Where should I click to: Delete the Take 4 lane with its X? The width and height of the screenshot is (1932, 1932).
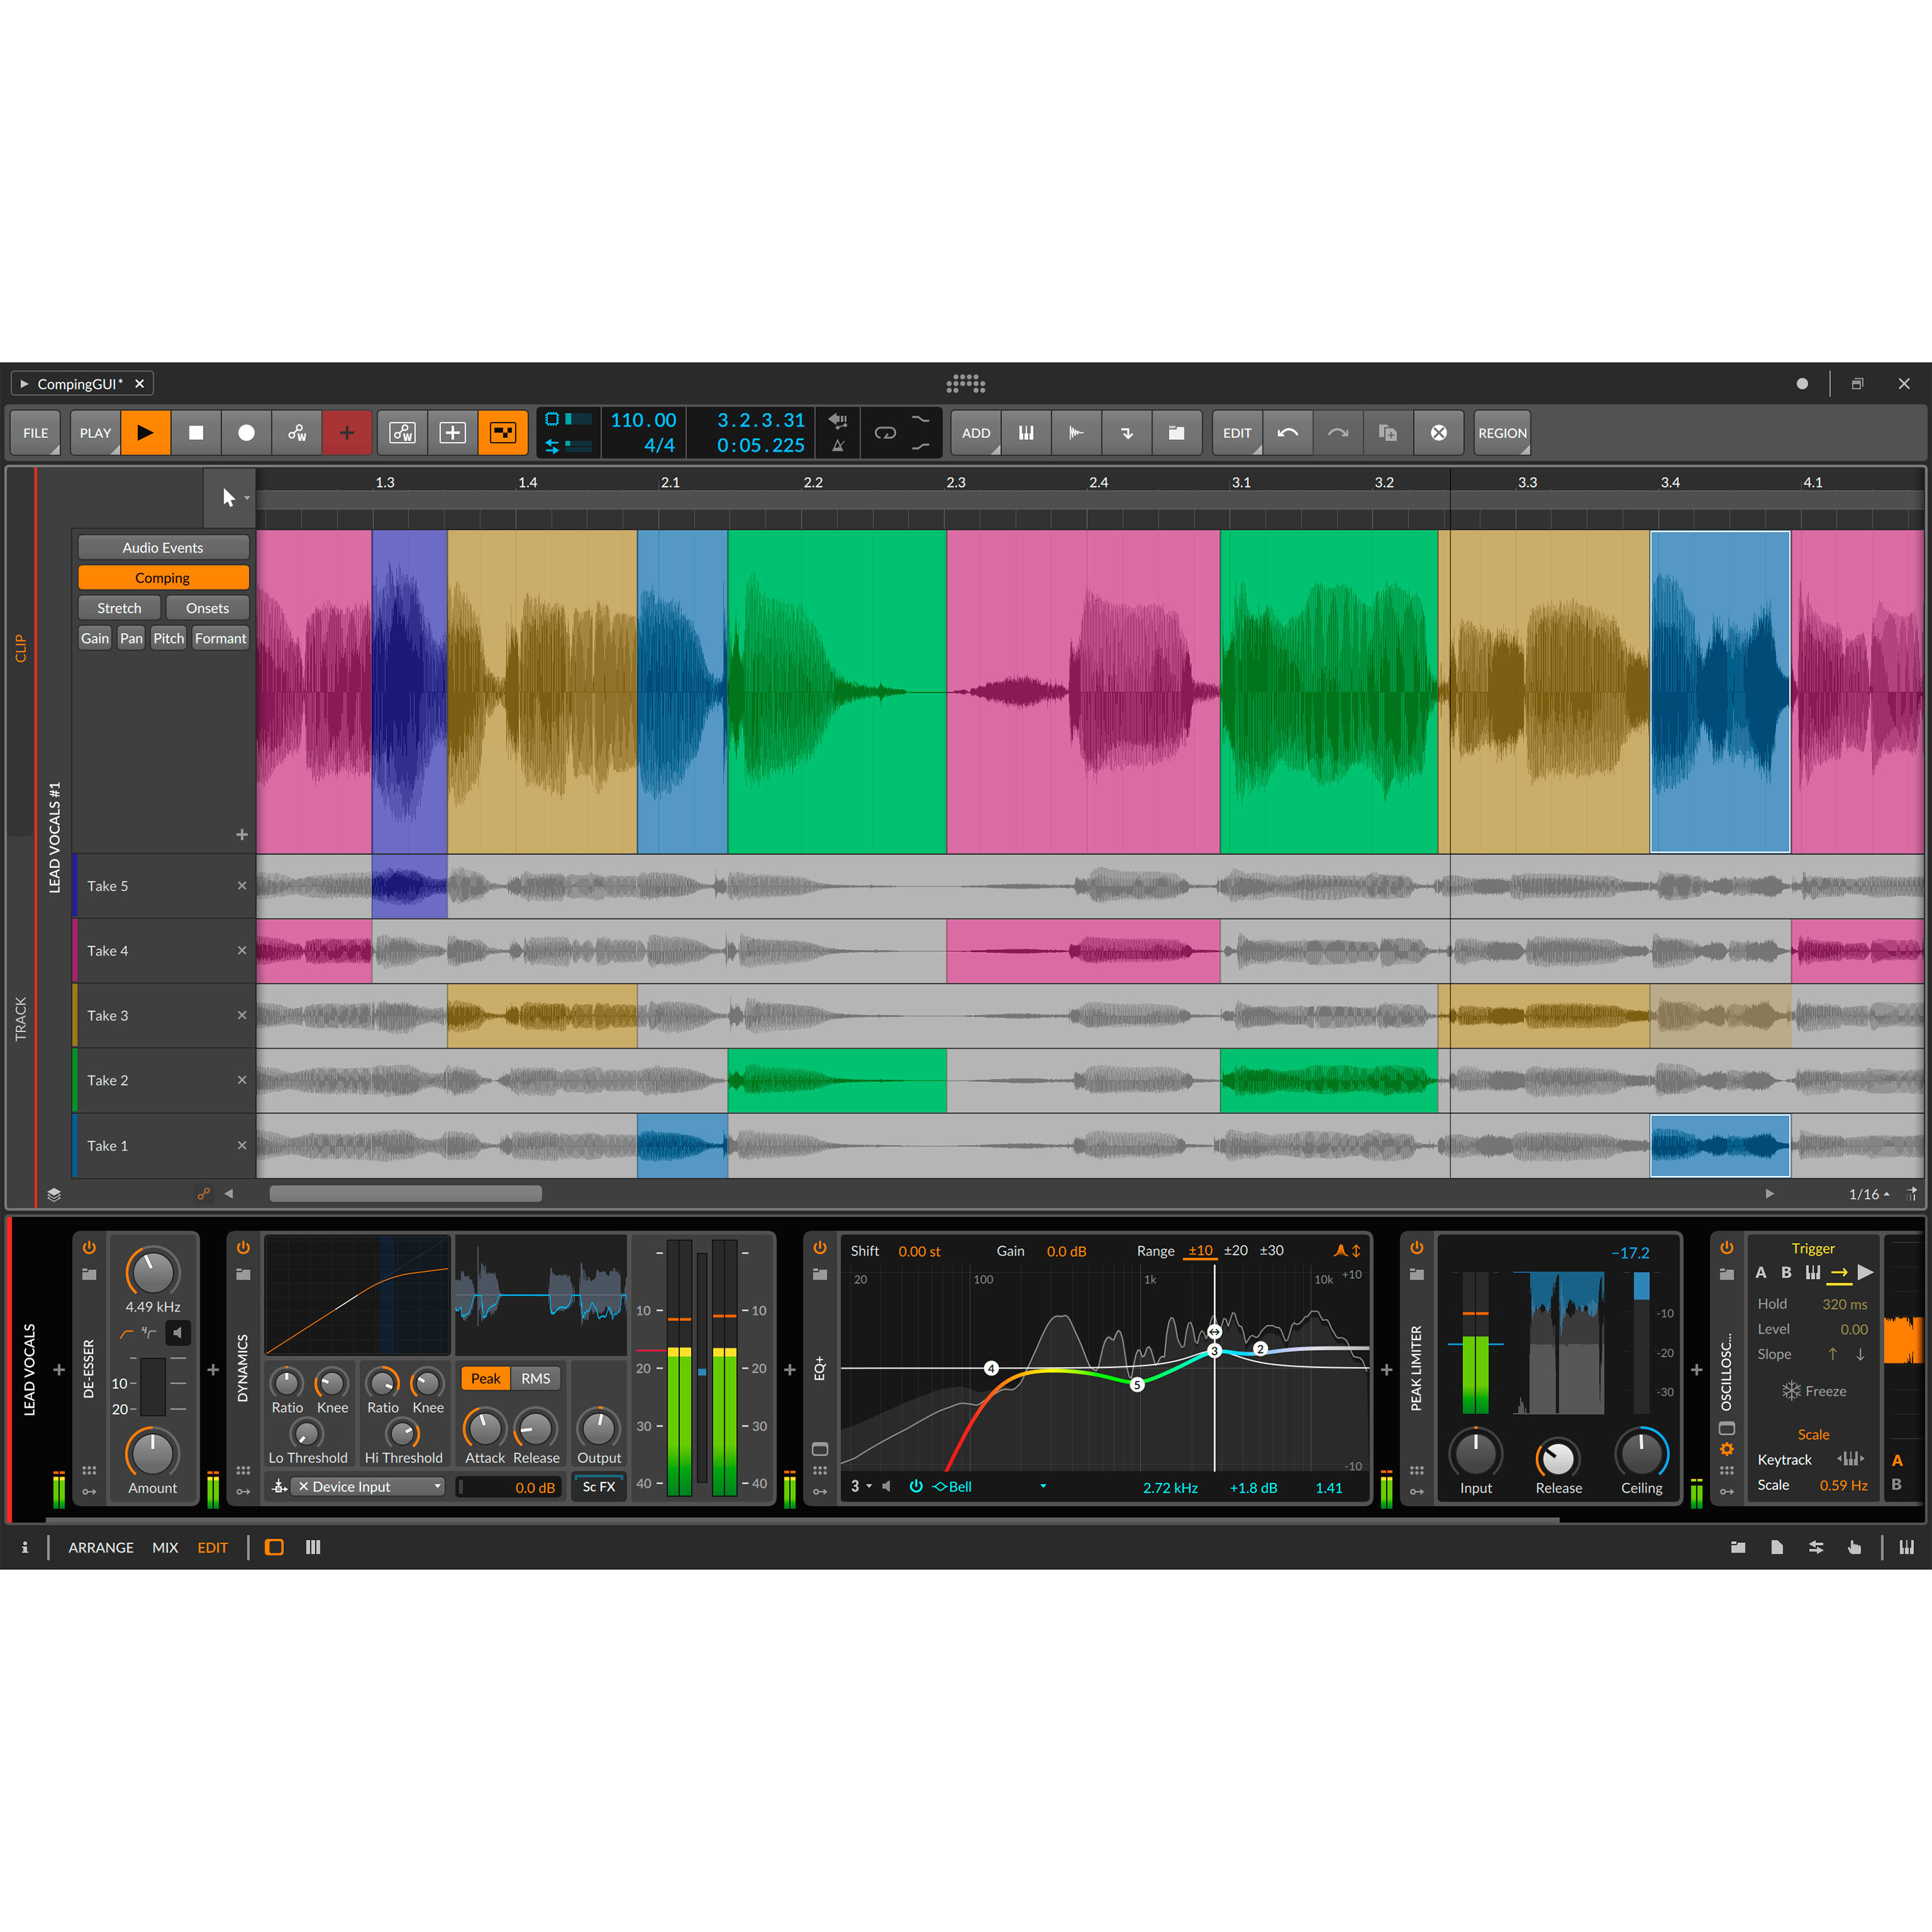[242, 950]
